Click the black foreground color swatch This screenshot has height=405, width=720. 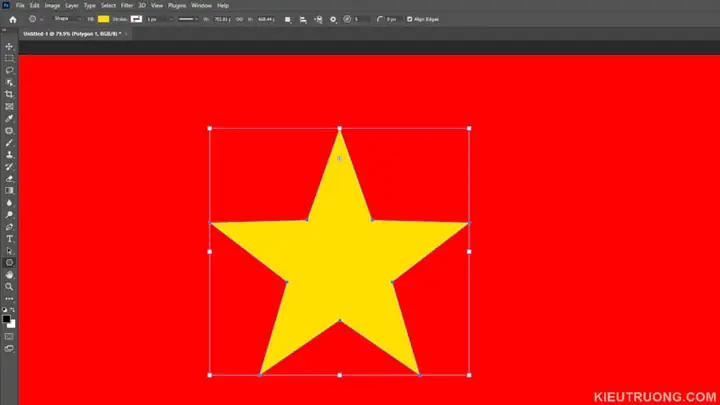(x=6, y=319)
